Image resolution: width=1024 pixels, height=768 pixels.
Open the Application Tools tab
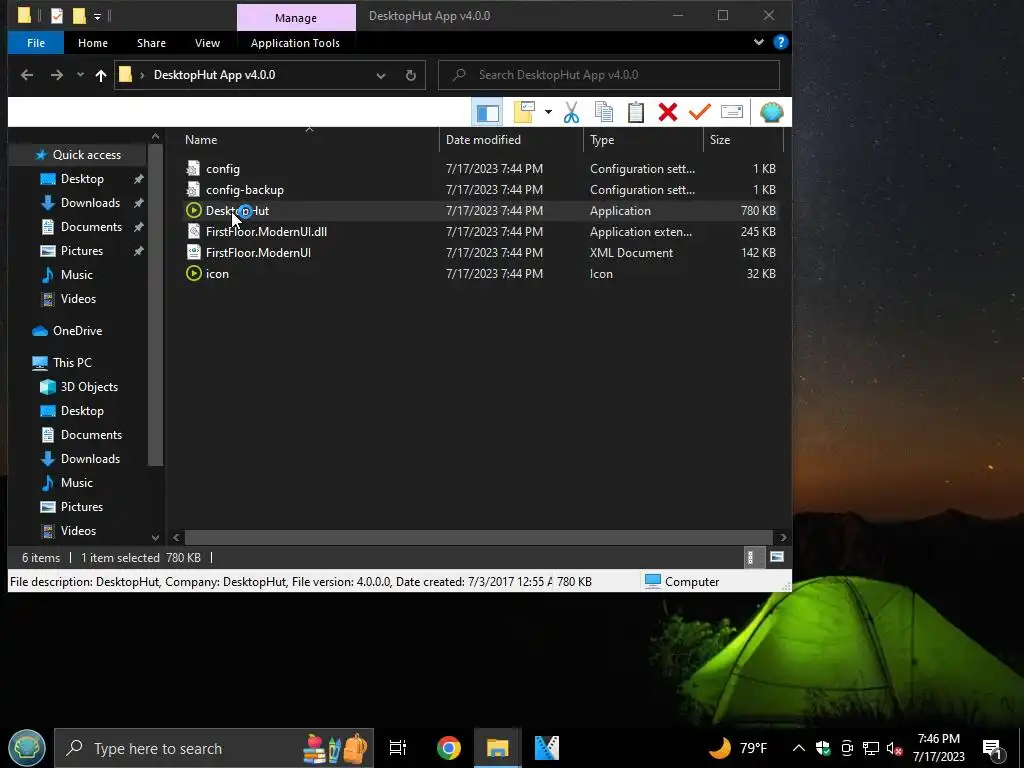coord(295,42)
